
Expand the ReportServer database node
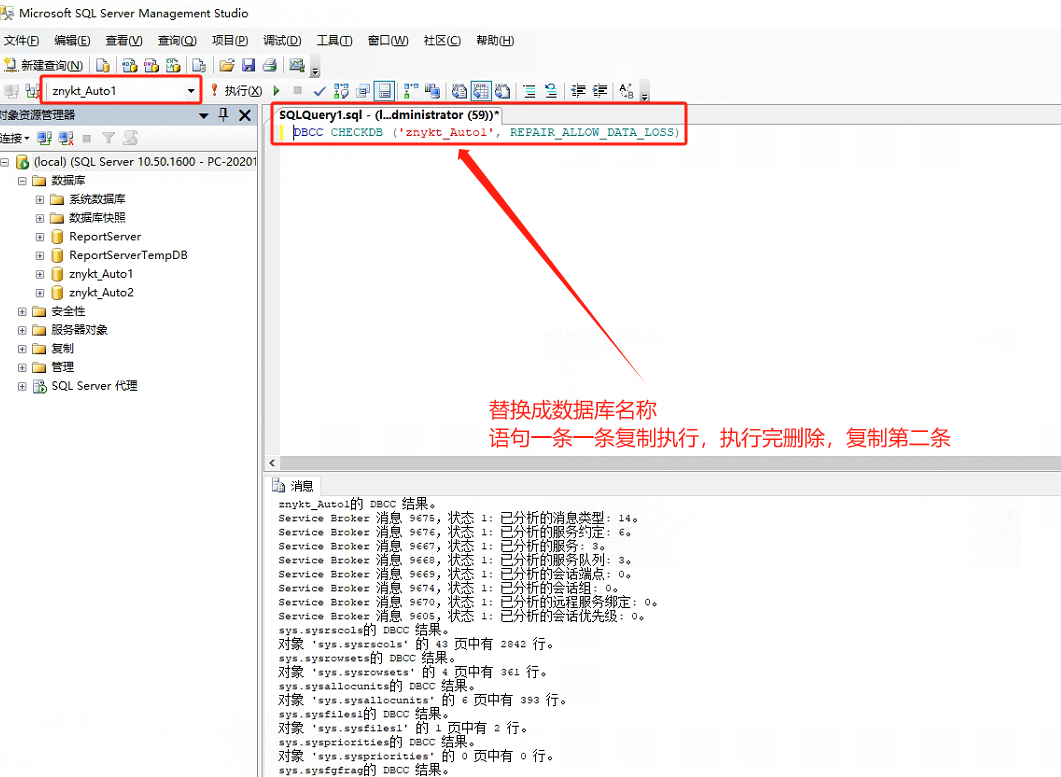click(40, 237)
